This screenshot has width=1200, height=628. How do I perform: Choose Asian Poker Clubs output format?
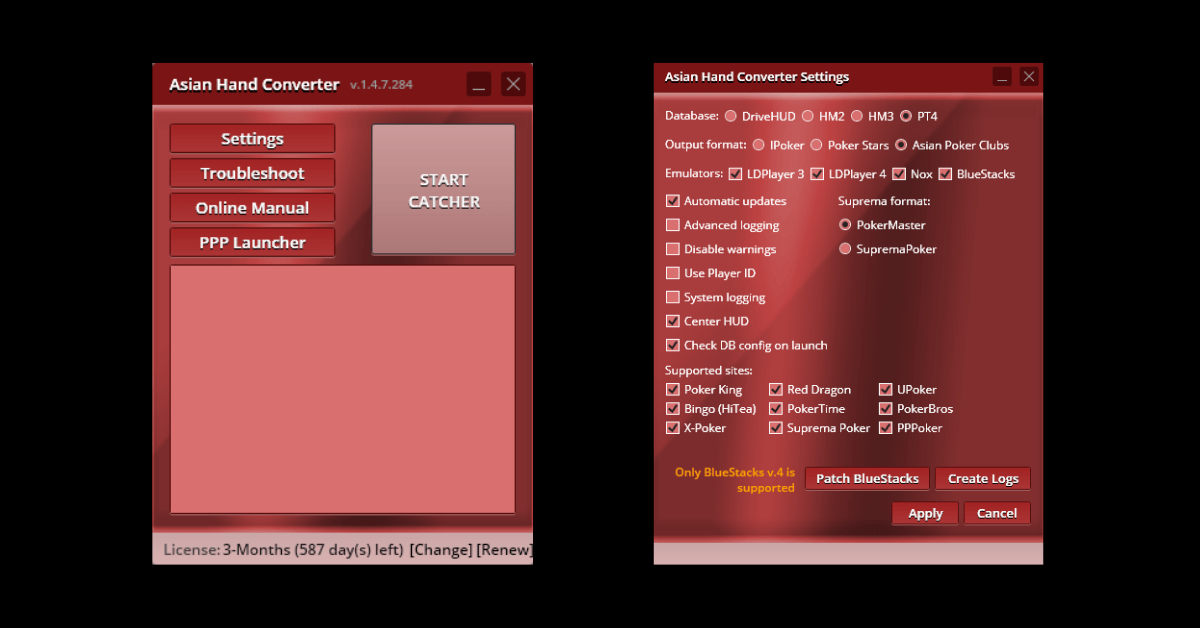(901, 145)
